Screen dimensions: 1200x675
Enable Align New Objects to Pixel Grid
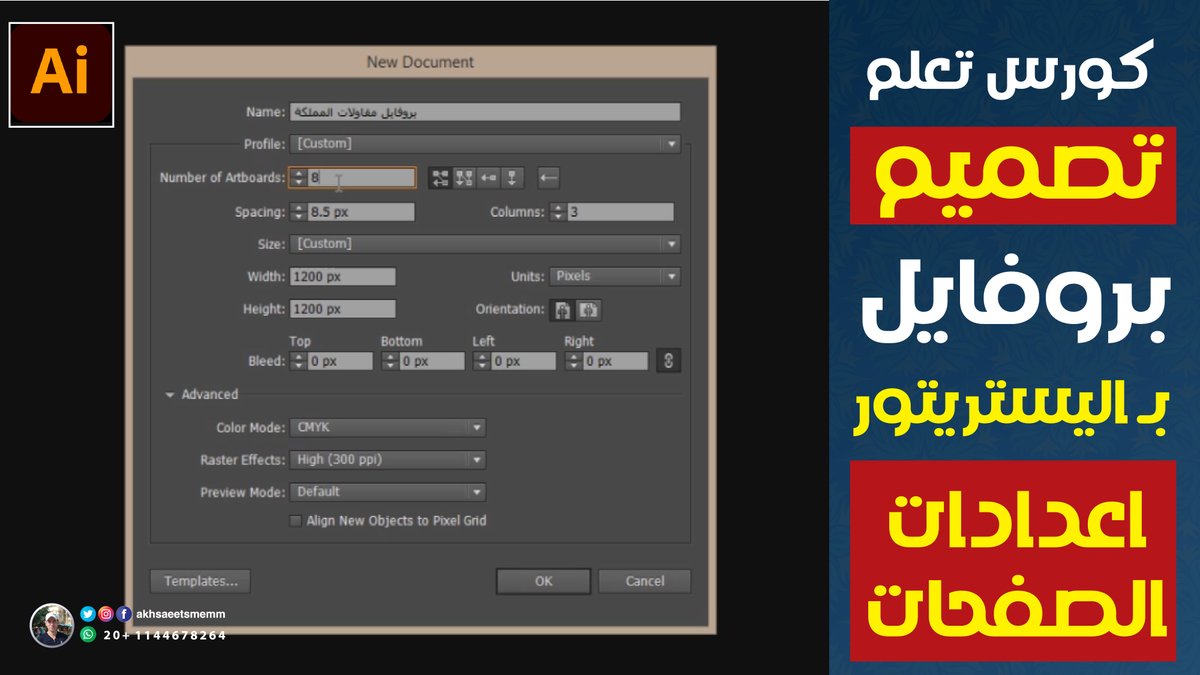(x=295, y=520)
